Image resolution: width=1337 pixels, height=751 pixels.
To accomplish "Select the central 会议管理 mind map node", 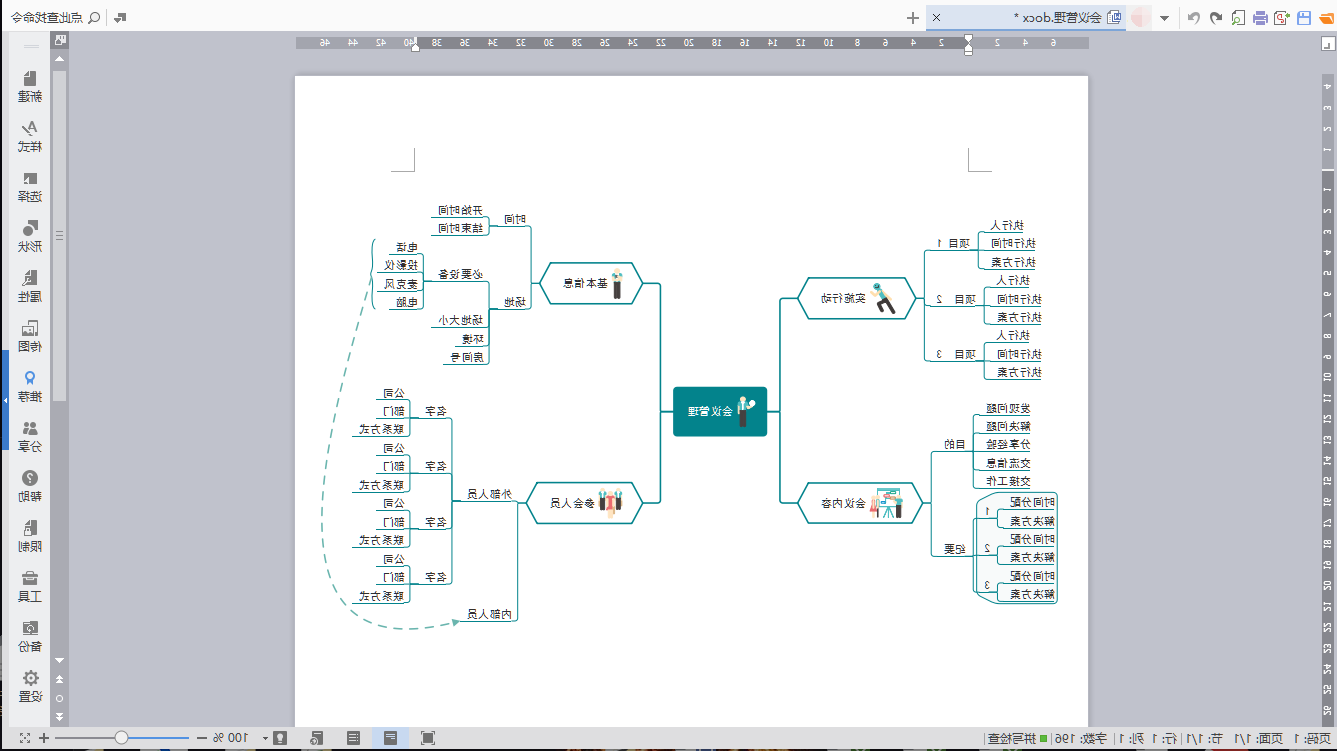I will [720, 411].
